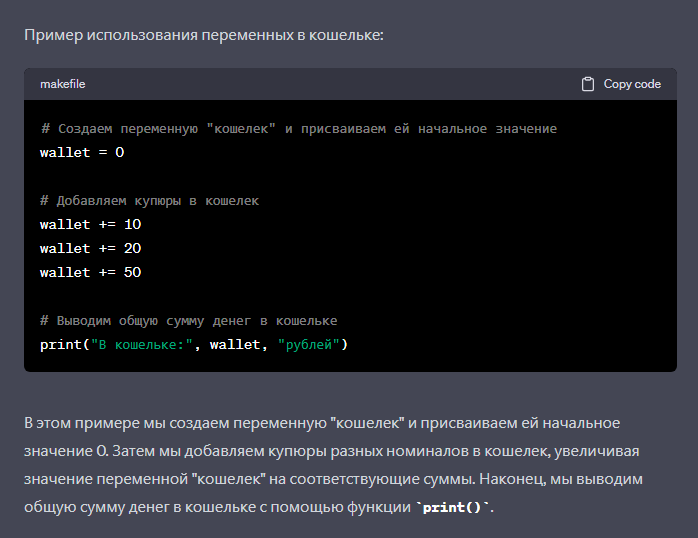Screen dimensions: 698x538
Task: Click the heading "Пример использования переменных в кошельке:"
Action: 204,35
